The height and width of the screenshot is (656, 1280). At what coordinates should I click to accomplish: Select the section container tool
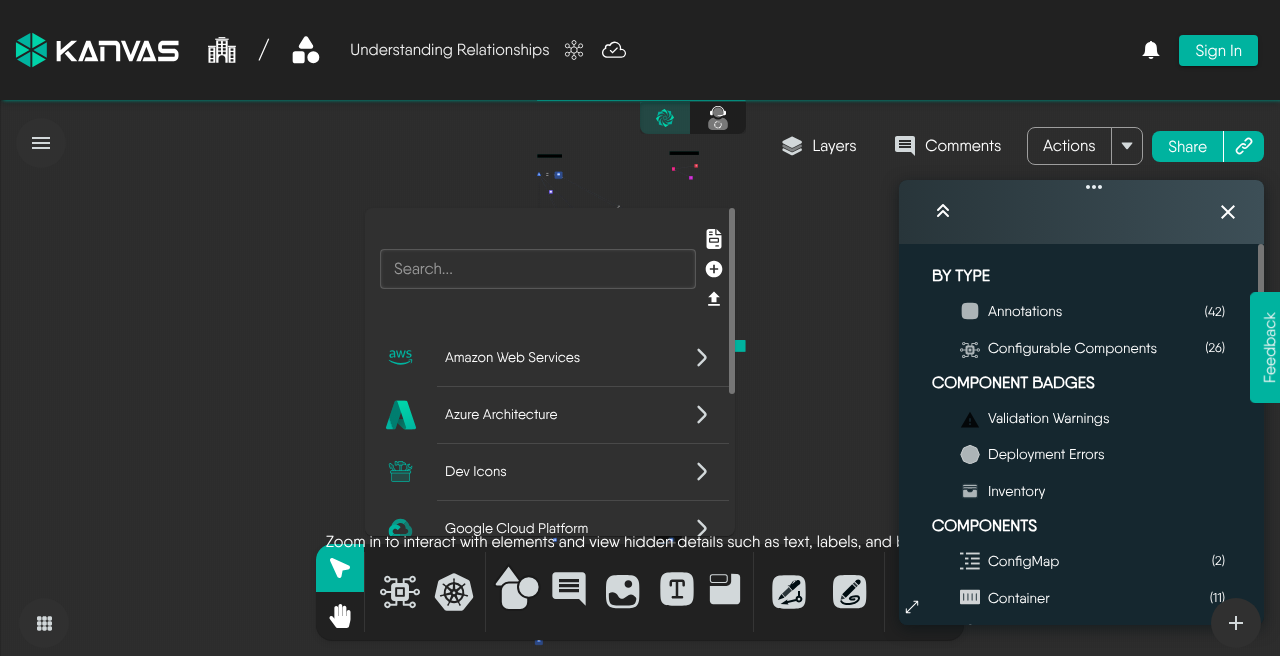coord(724,589)
